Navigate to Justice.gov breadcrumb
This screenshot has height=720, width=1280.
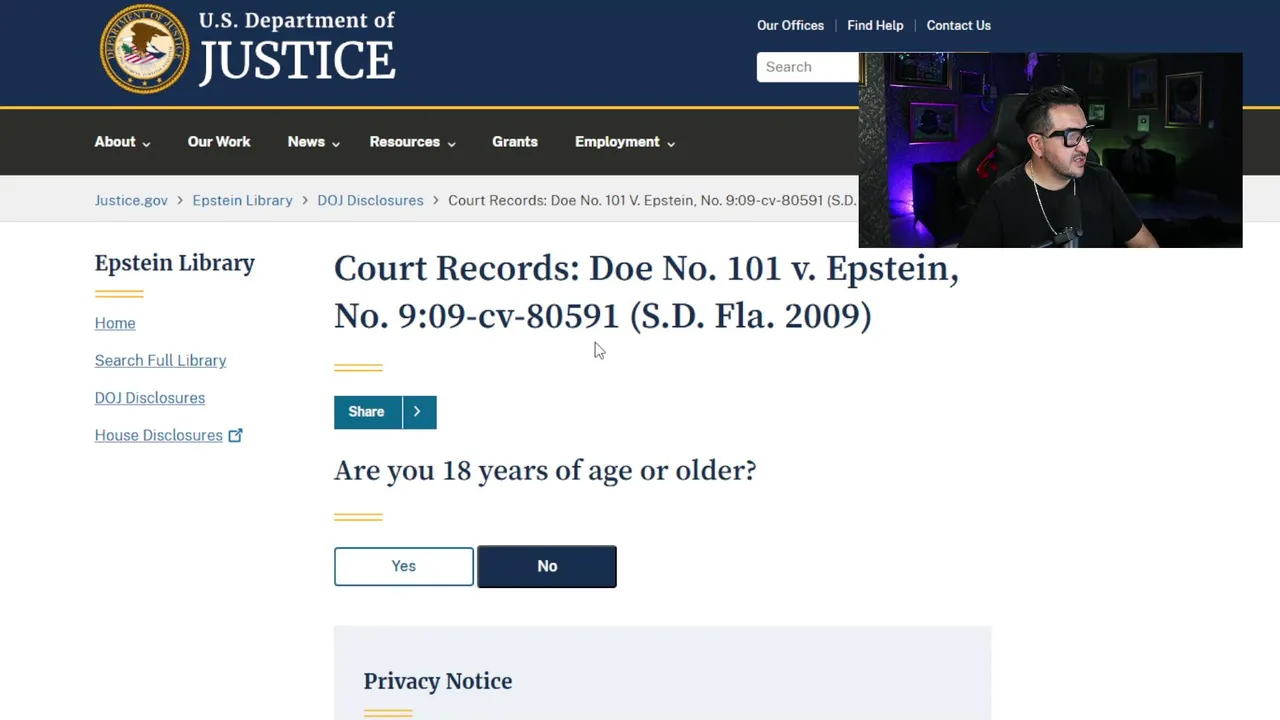click(x=131, y=200)
